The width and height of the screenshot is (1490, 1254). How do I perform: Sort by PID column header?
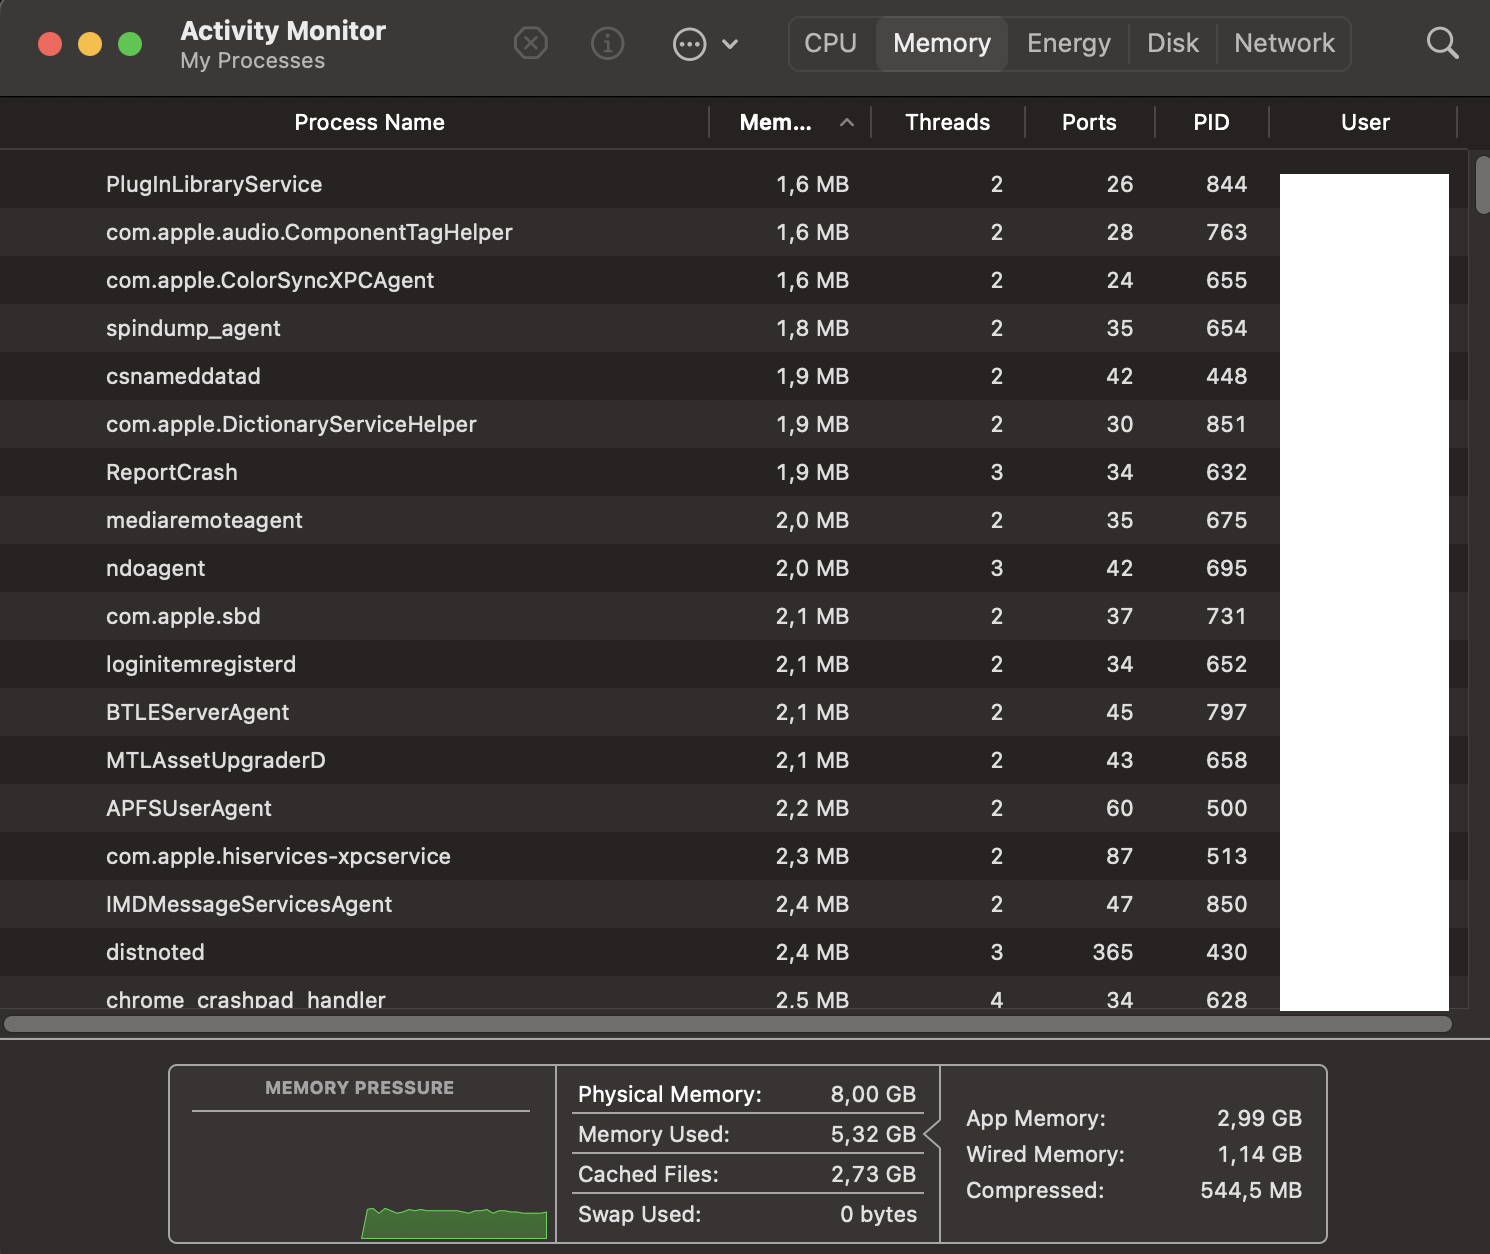click(x=1211, y=123)
